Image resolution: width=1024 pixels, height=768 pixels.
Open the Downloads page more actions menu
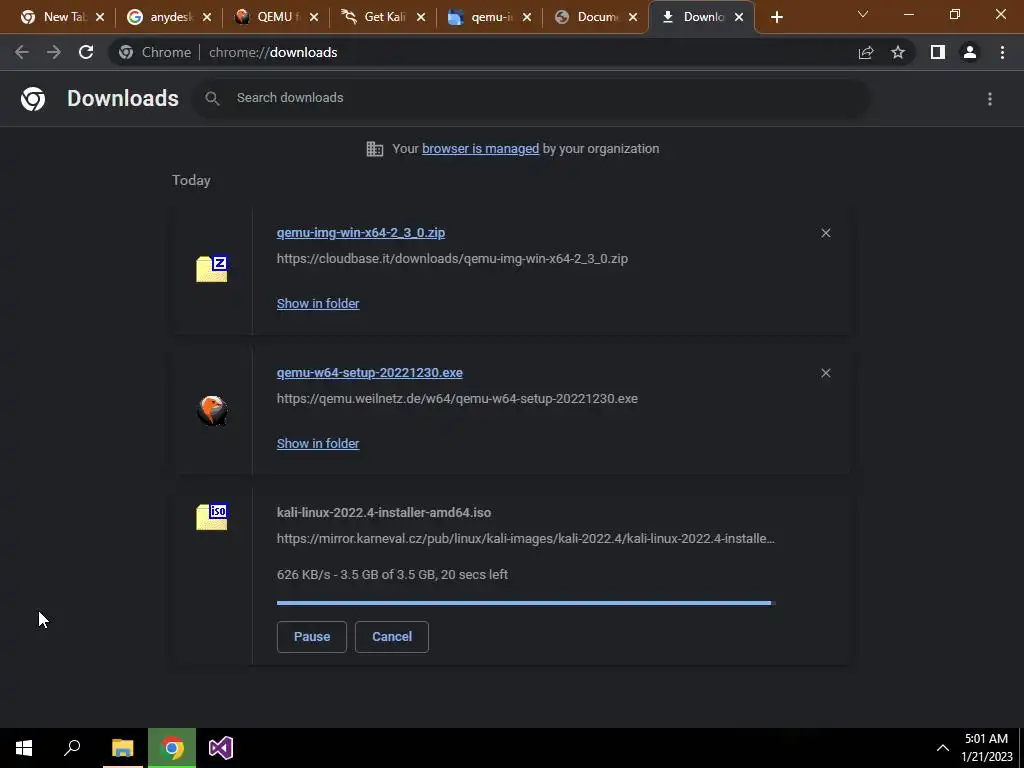pyautogui.click(x=990, y=99)
